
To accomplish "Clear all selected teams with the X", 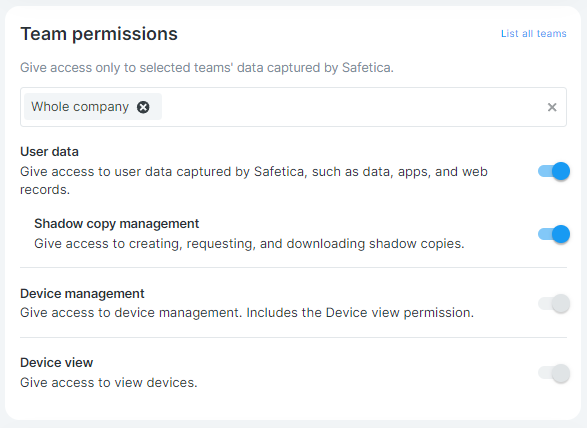I will (552, 107).
